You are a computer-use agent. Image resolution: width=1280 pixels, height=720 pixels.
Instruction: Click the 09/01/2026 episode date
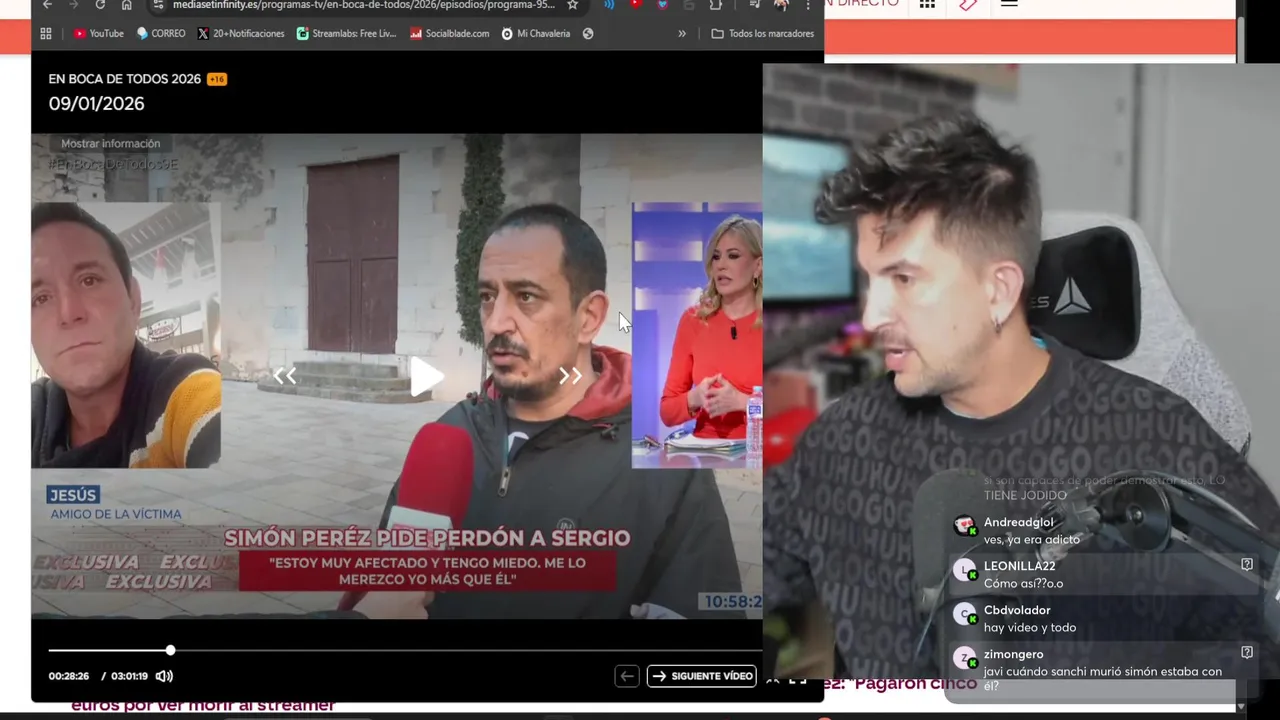pos(96,104)
